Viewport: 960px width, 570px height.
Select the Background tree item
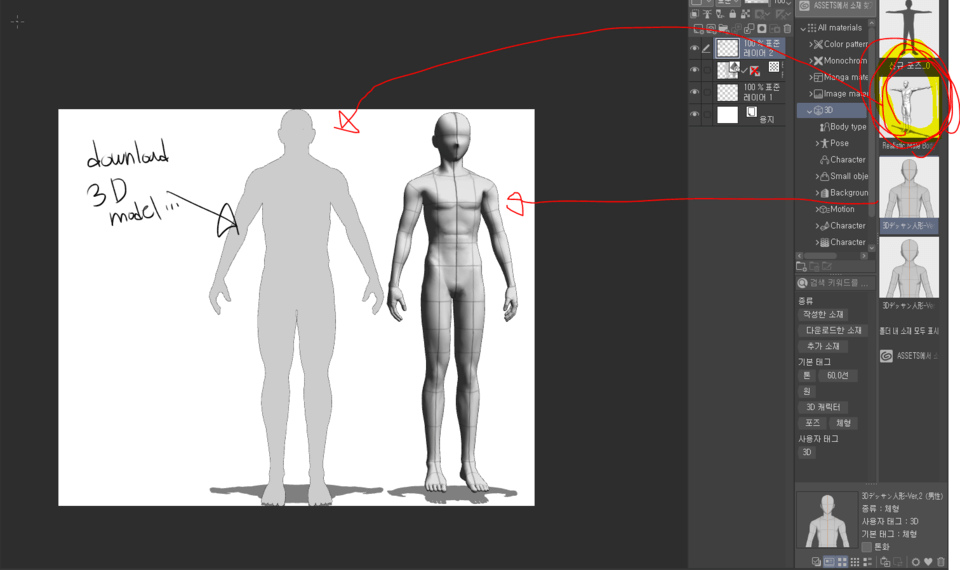(844, 193)
